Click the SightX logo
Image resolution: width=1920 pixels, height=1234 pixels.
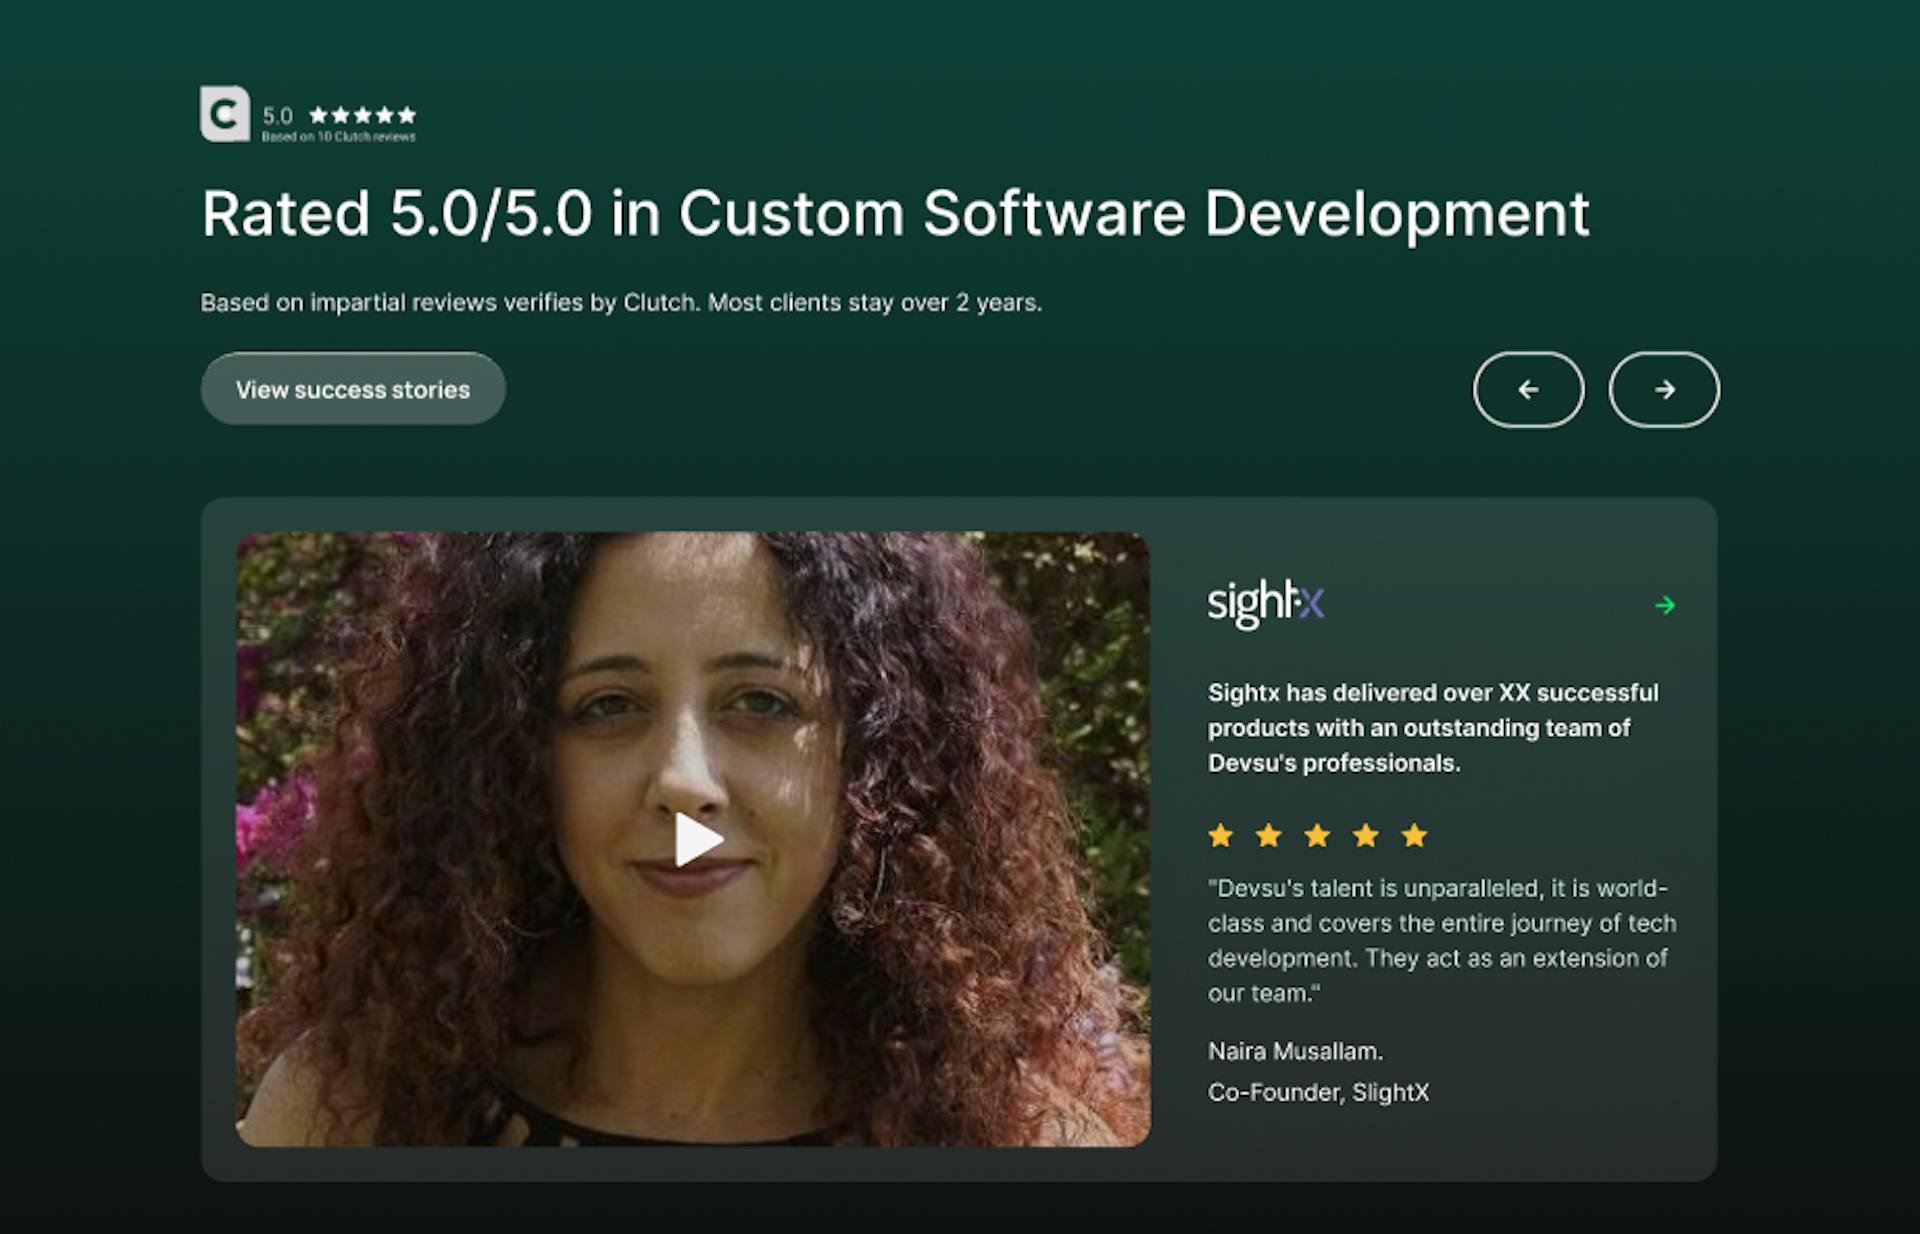(1266, 603)
